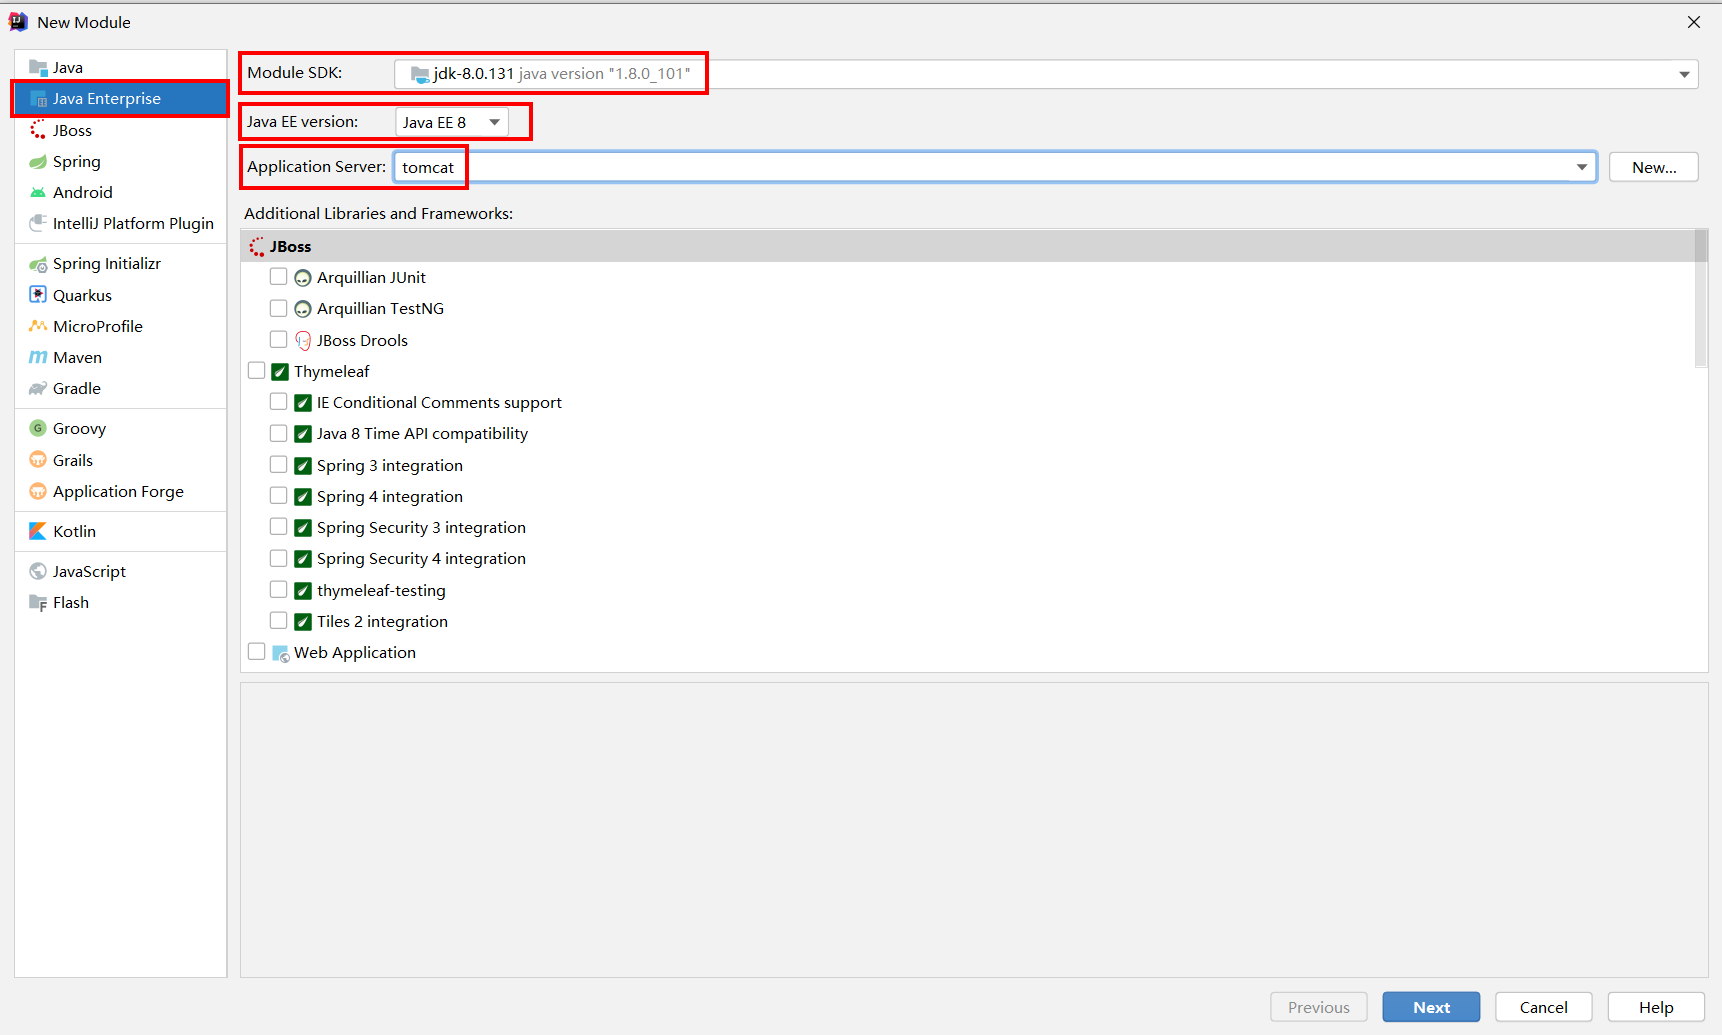The height and width of the screenshot is (1035, 1722).
Task: Check the Spring 4 integration box
Action: pyautogui.click(x=279, y=495)
